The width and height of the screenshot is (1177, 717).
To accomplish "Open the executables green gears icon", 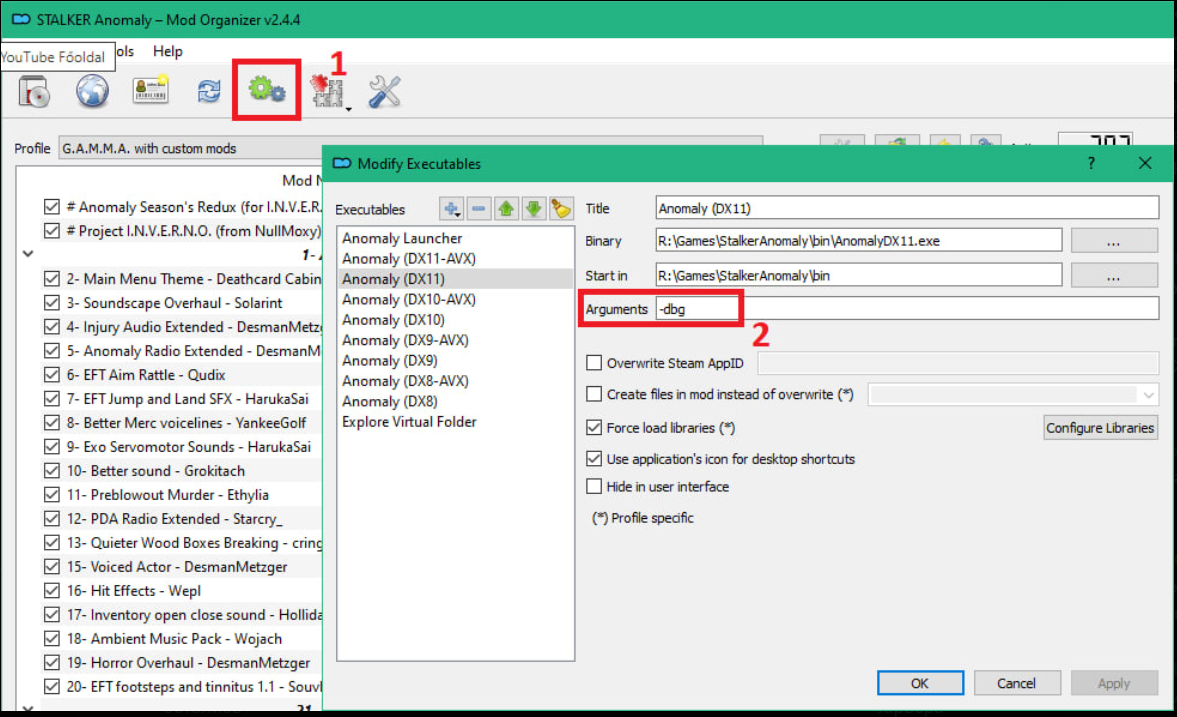I will [x=267, y=91].
